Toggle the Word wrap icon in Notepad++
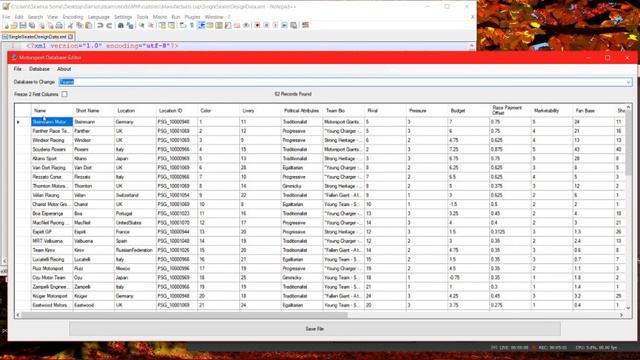640x360 pixels. 182,25
